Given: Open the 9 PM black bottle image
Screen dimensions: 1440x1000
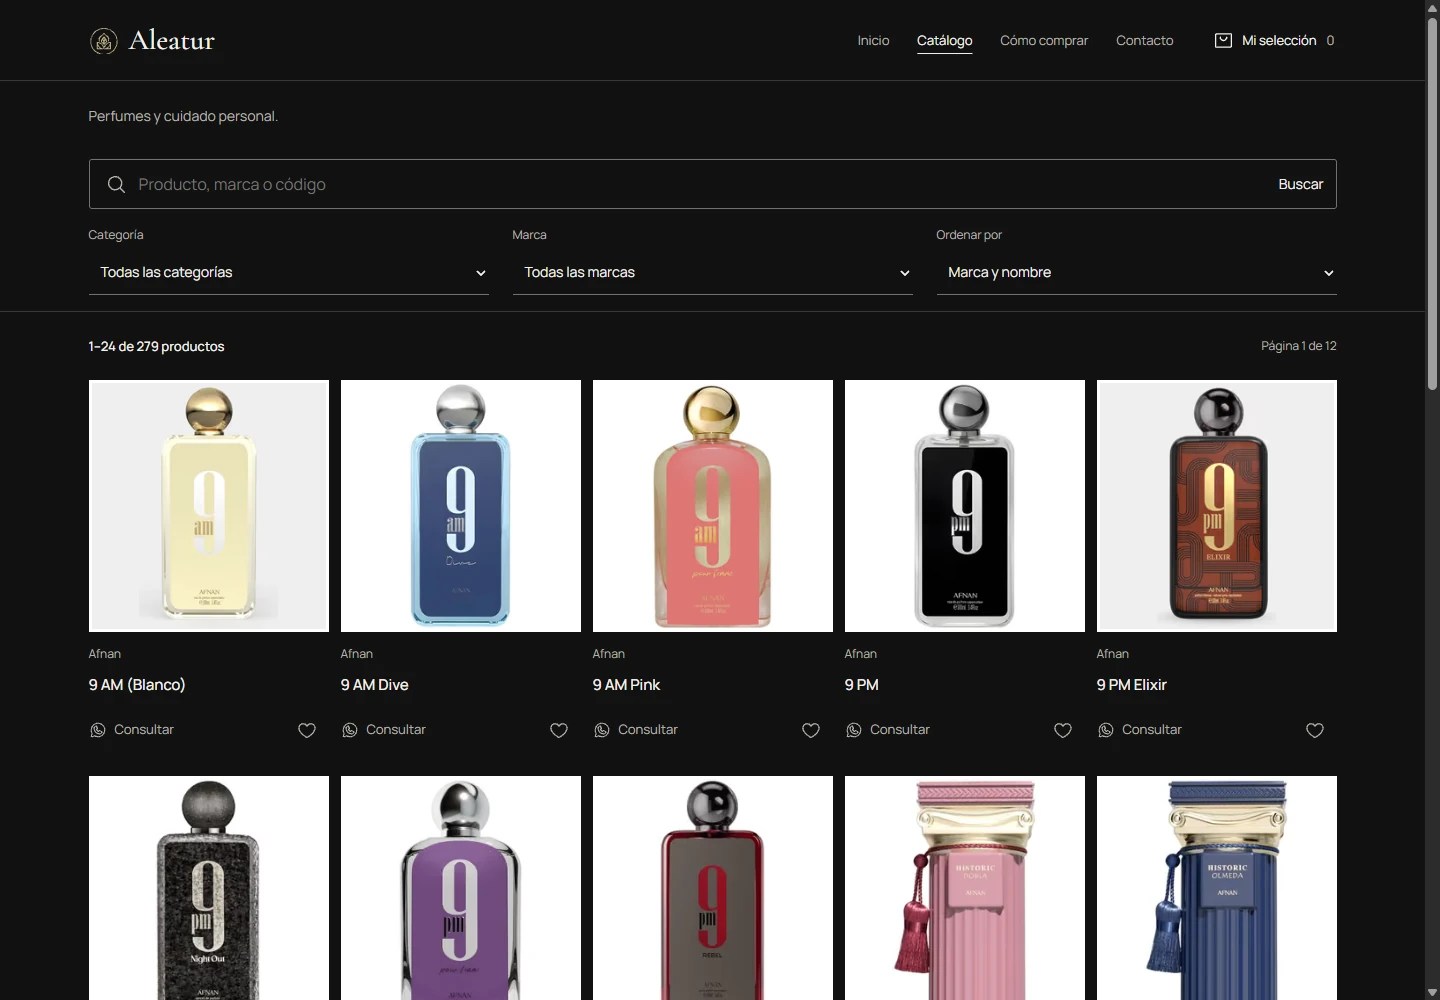Looking at the screenshot, I should point(965,506).
